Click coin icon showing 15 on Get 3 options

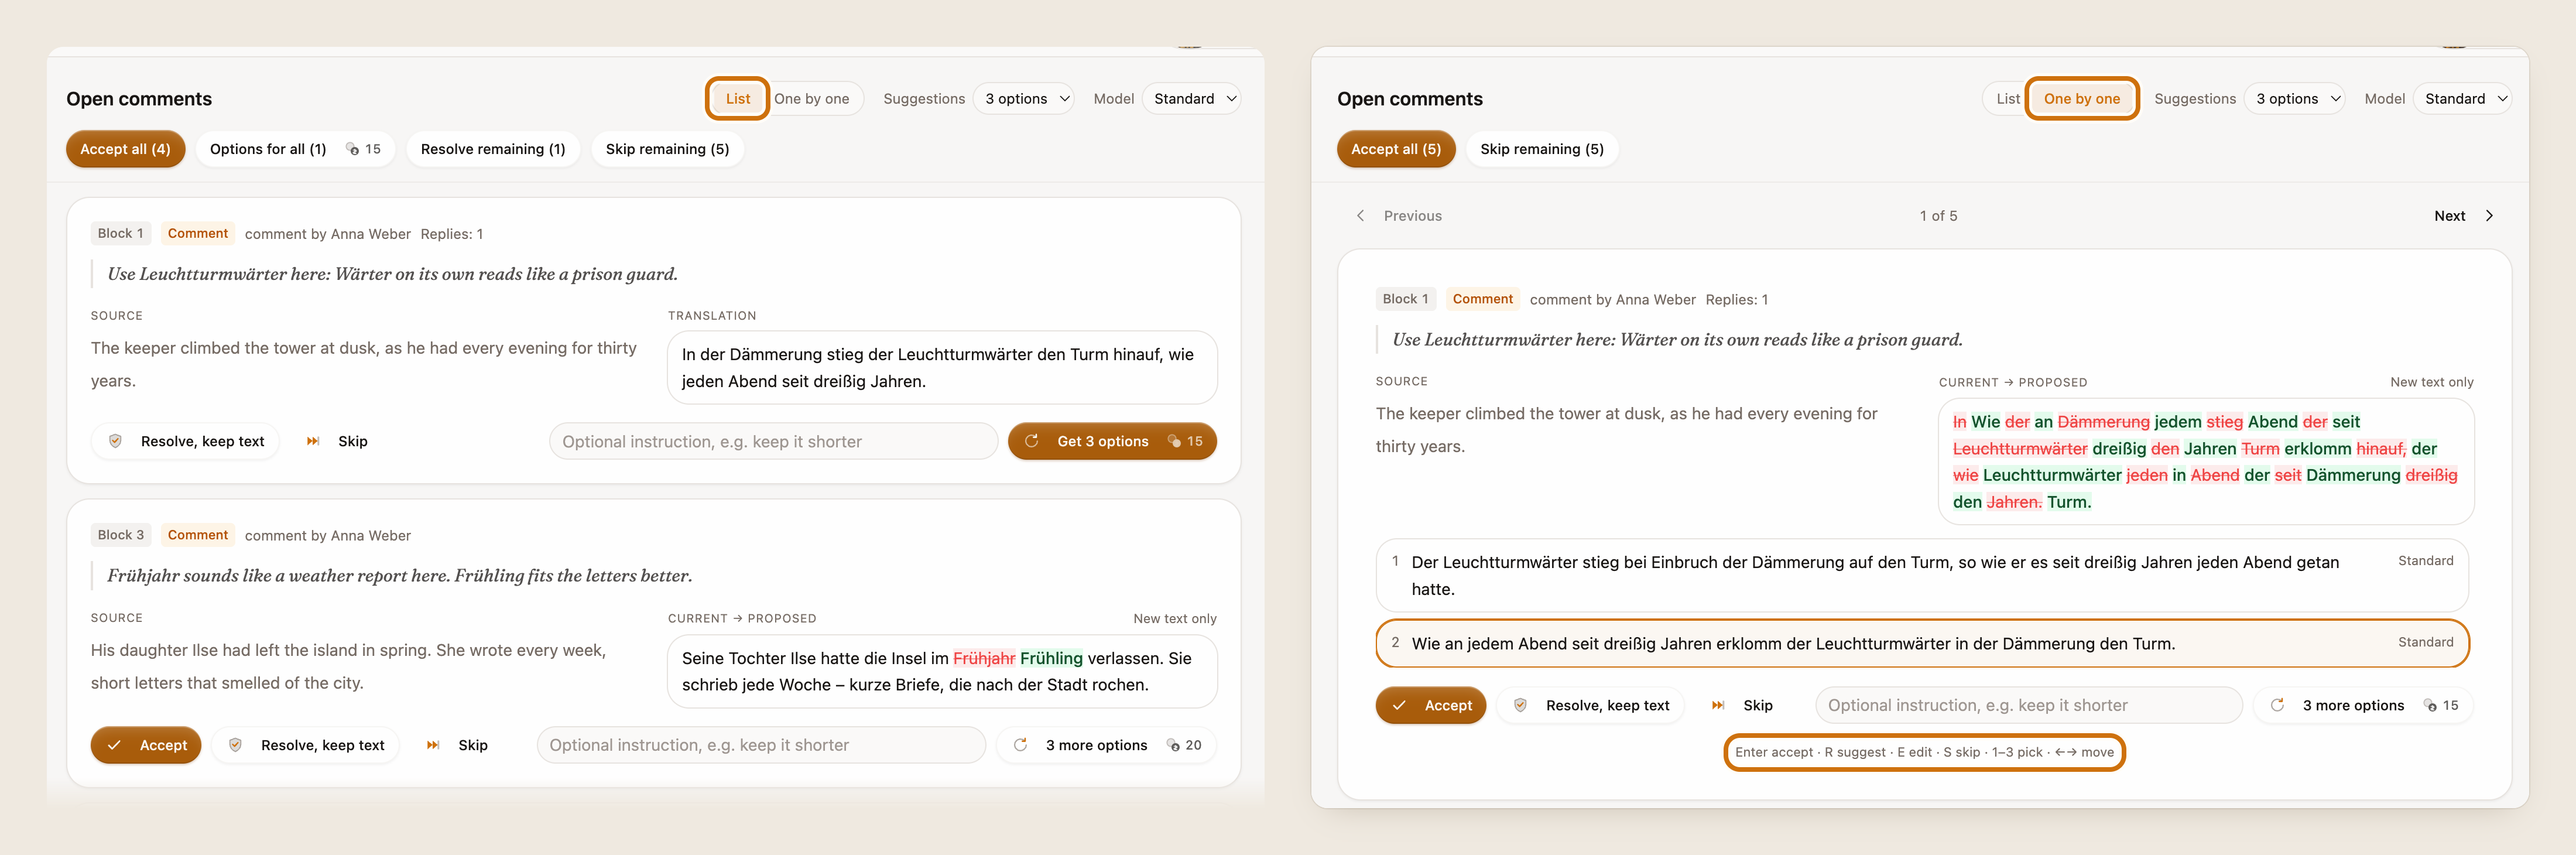(x=1174, y=441)
